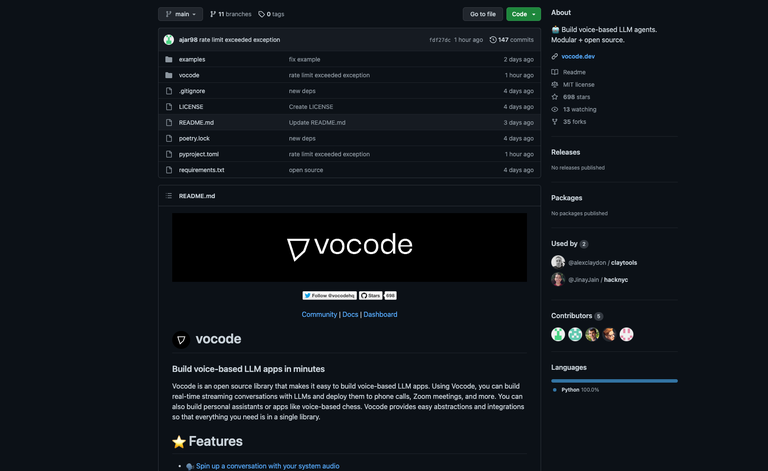This screenshot has height=471, width=768.
Task: Click the blue Python language bar
Action: (614, 380)
